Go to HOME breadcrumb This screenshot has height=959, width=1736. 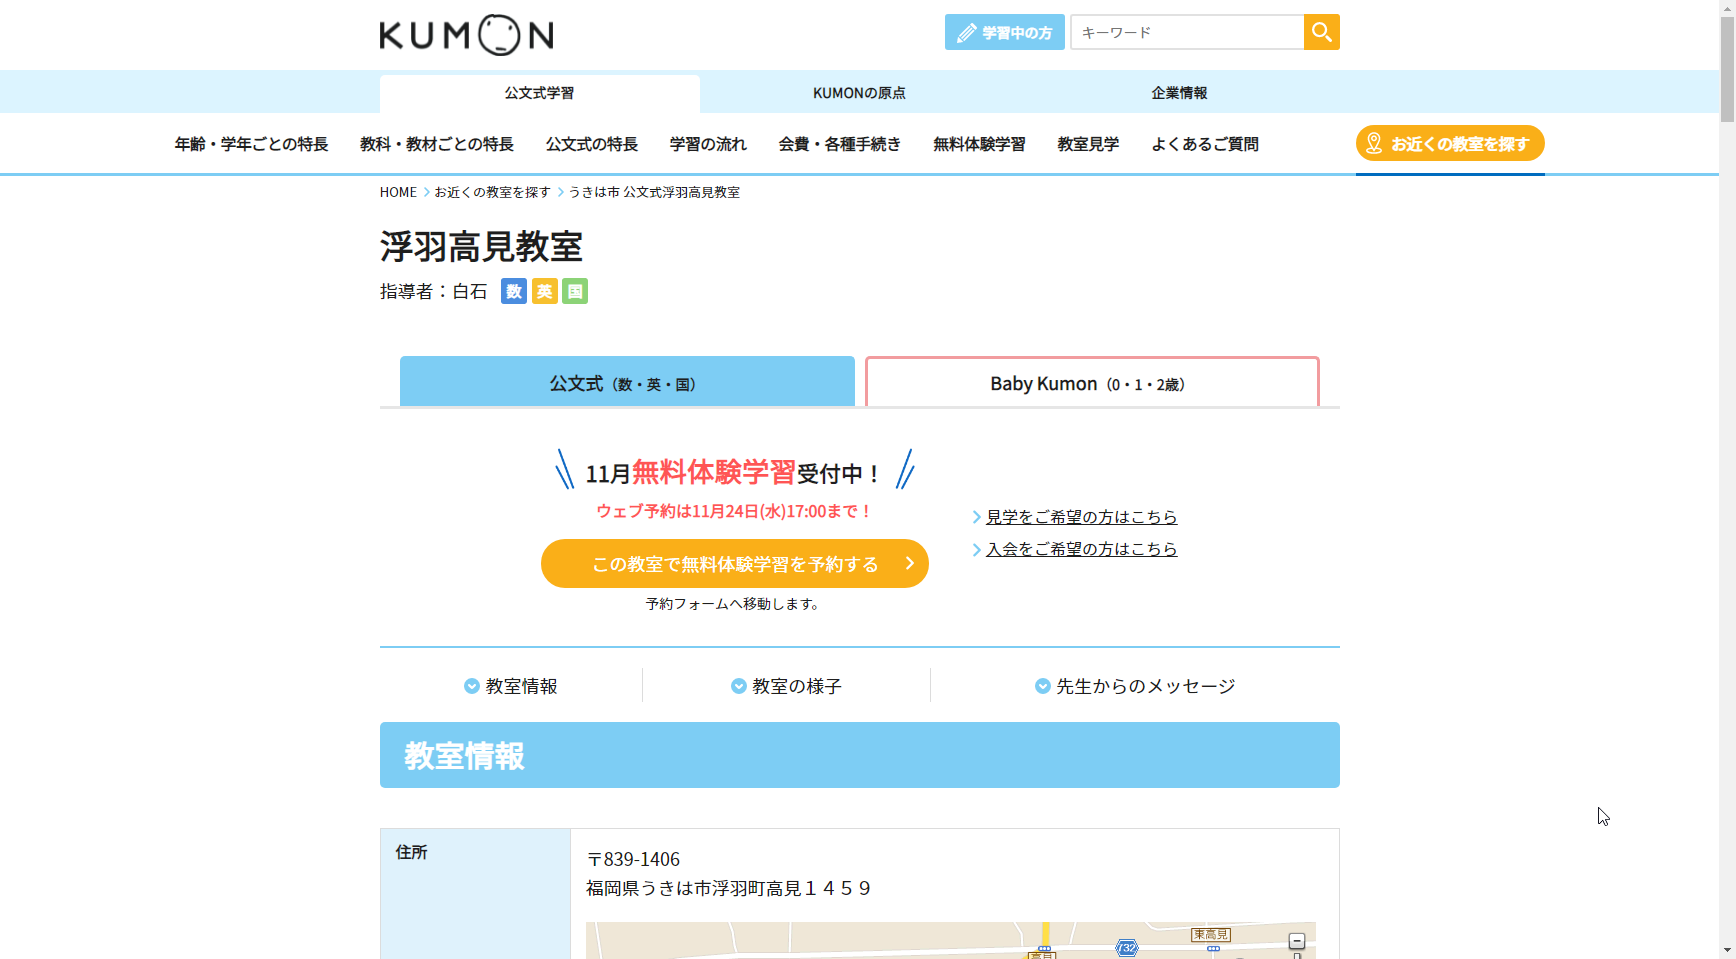(x=398, y=192)
